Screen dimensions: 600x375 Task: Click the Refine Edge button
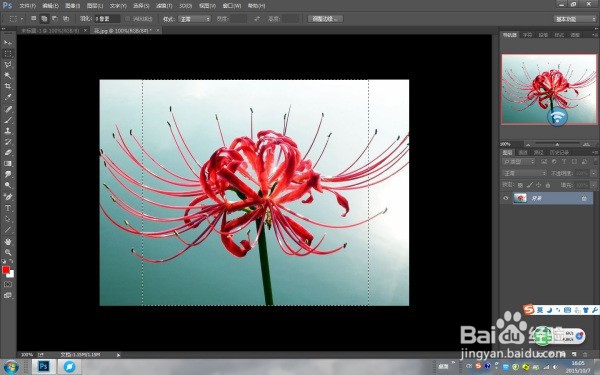coord(325,18)
